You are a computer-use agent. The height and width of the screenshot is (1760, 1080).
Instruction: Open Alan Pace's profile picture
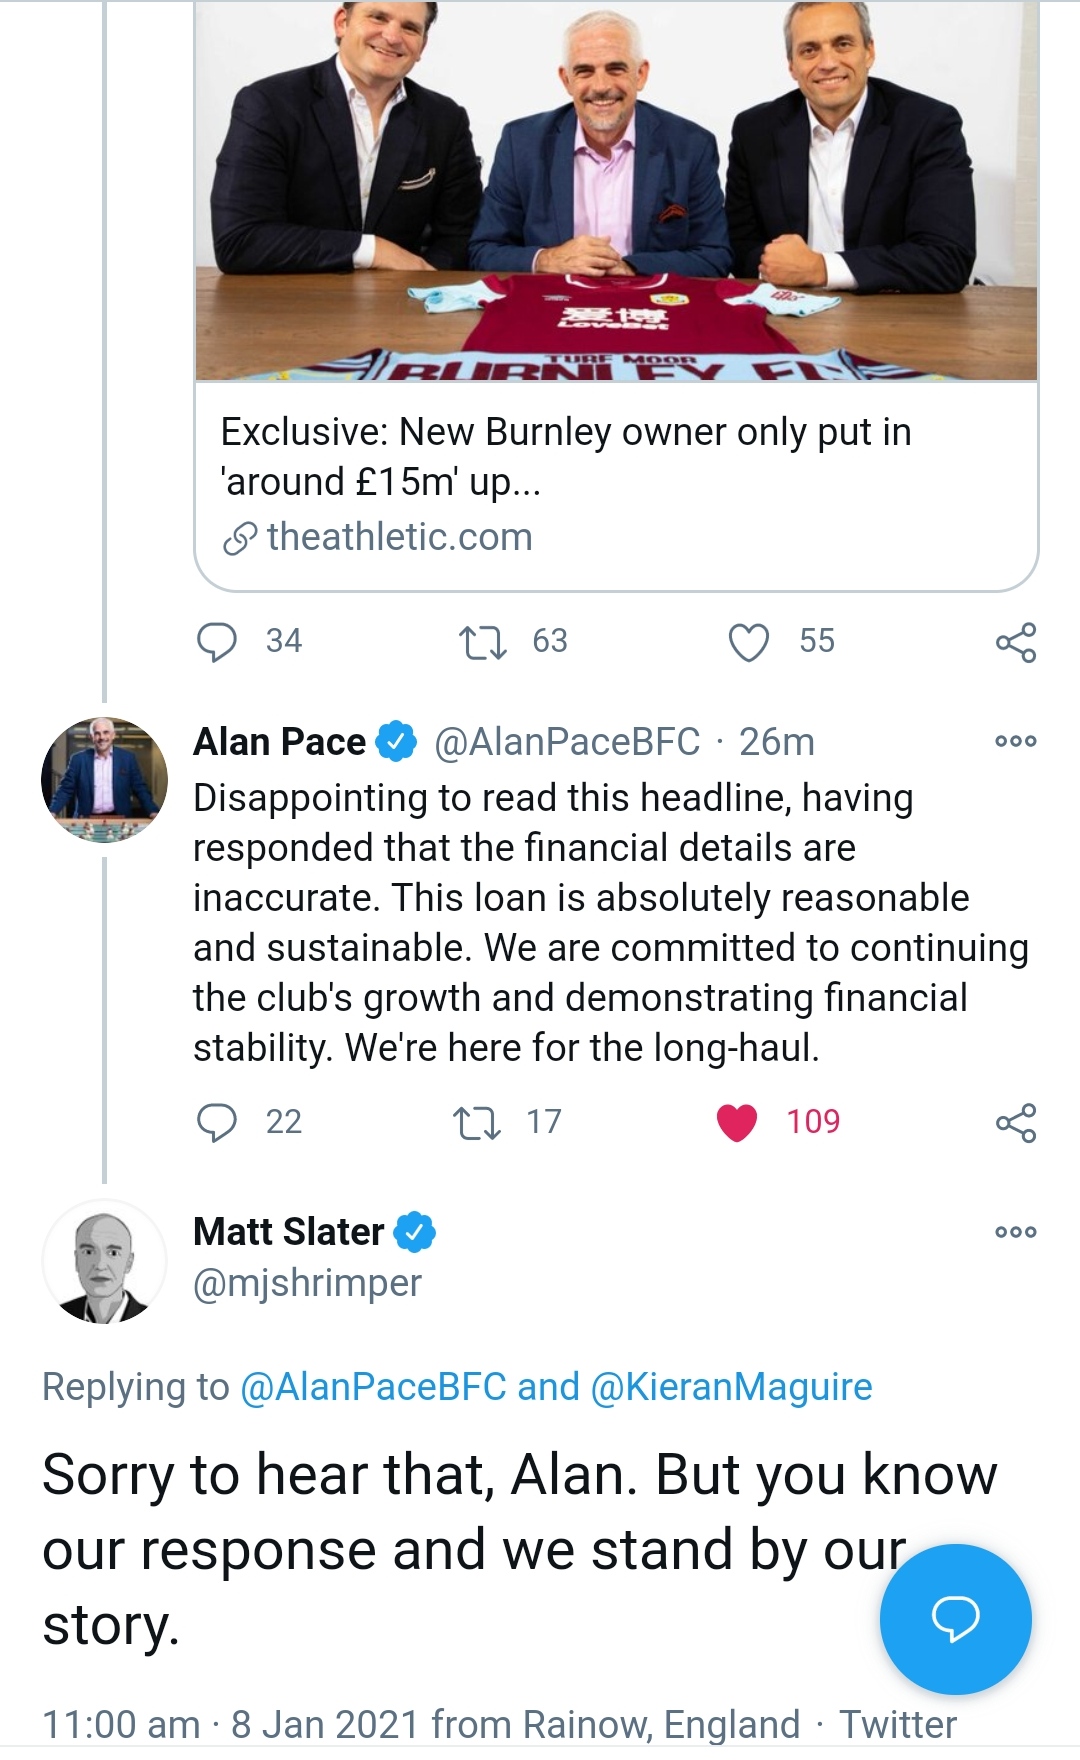104,779
